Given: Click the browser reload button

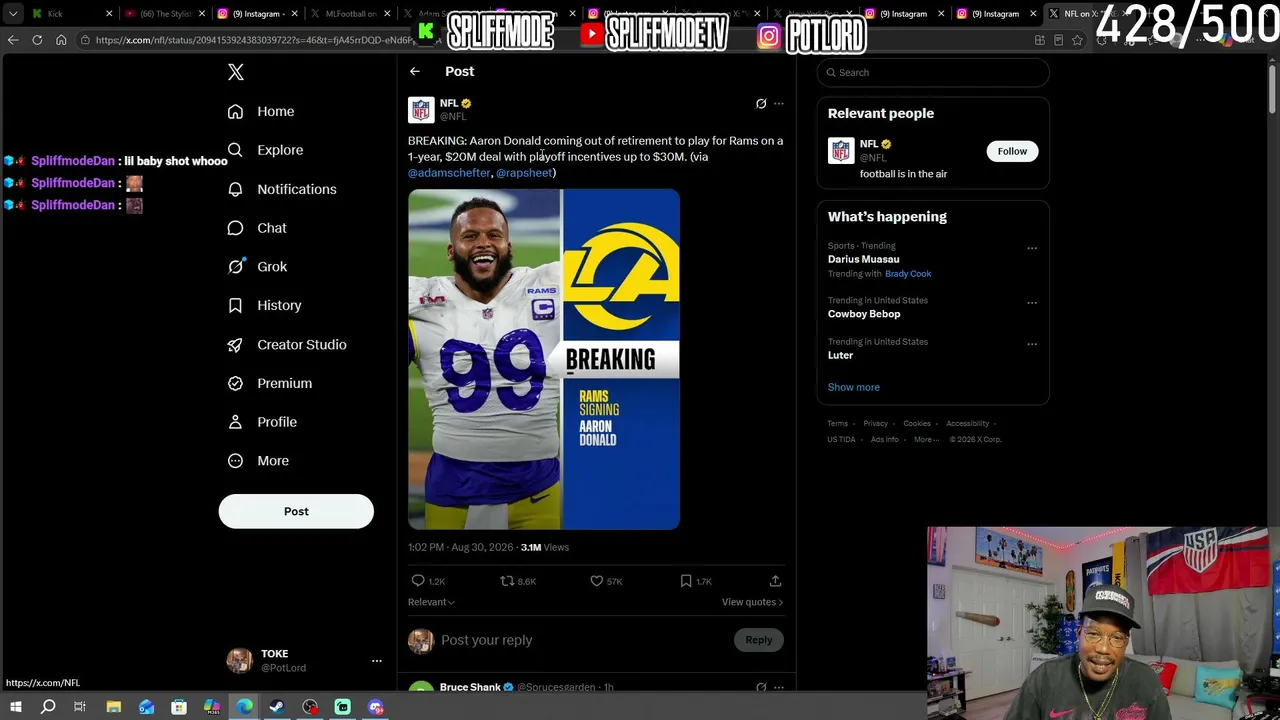Looking at the screenshot, I should 37,40.
